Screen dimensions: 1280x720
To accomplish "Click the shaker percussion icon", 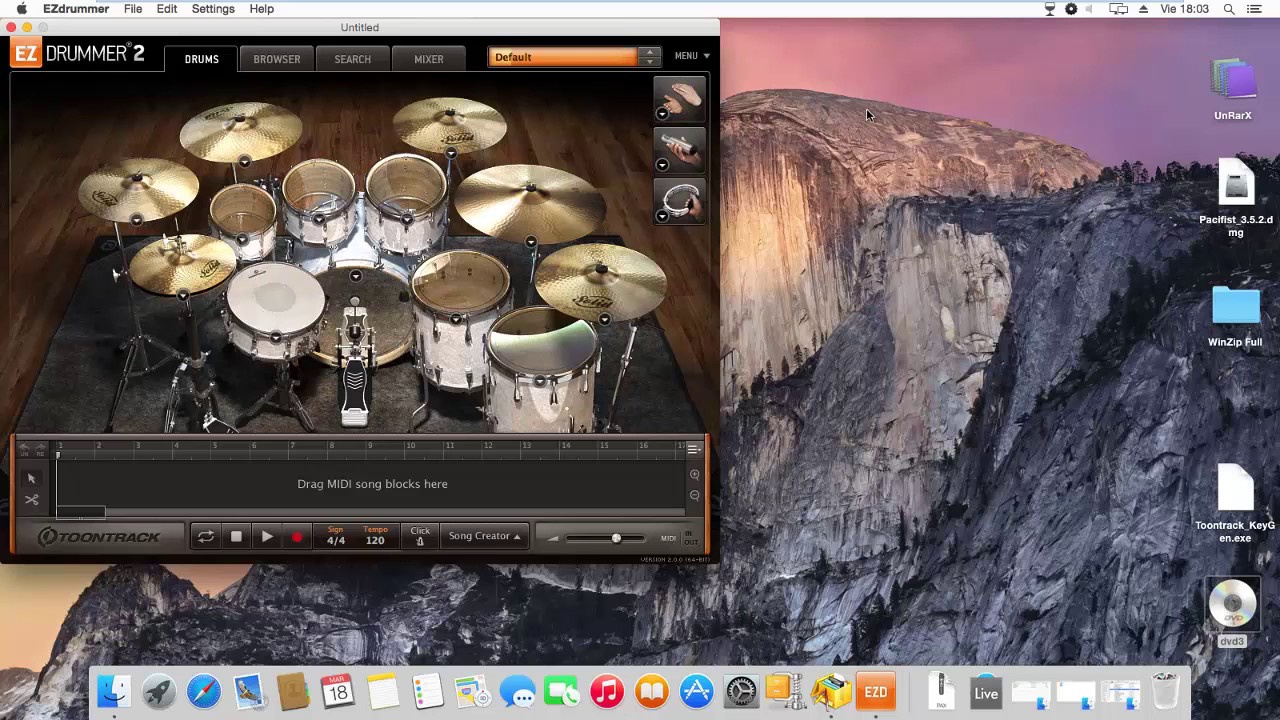I will point(680,149).
